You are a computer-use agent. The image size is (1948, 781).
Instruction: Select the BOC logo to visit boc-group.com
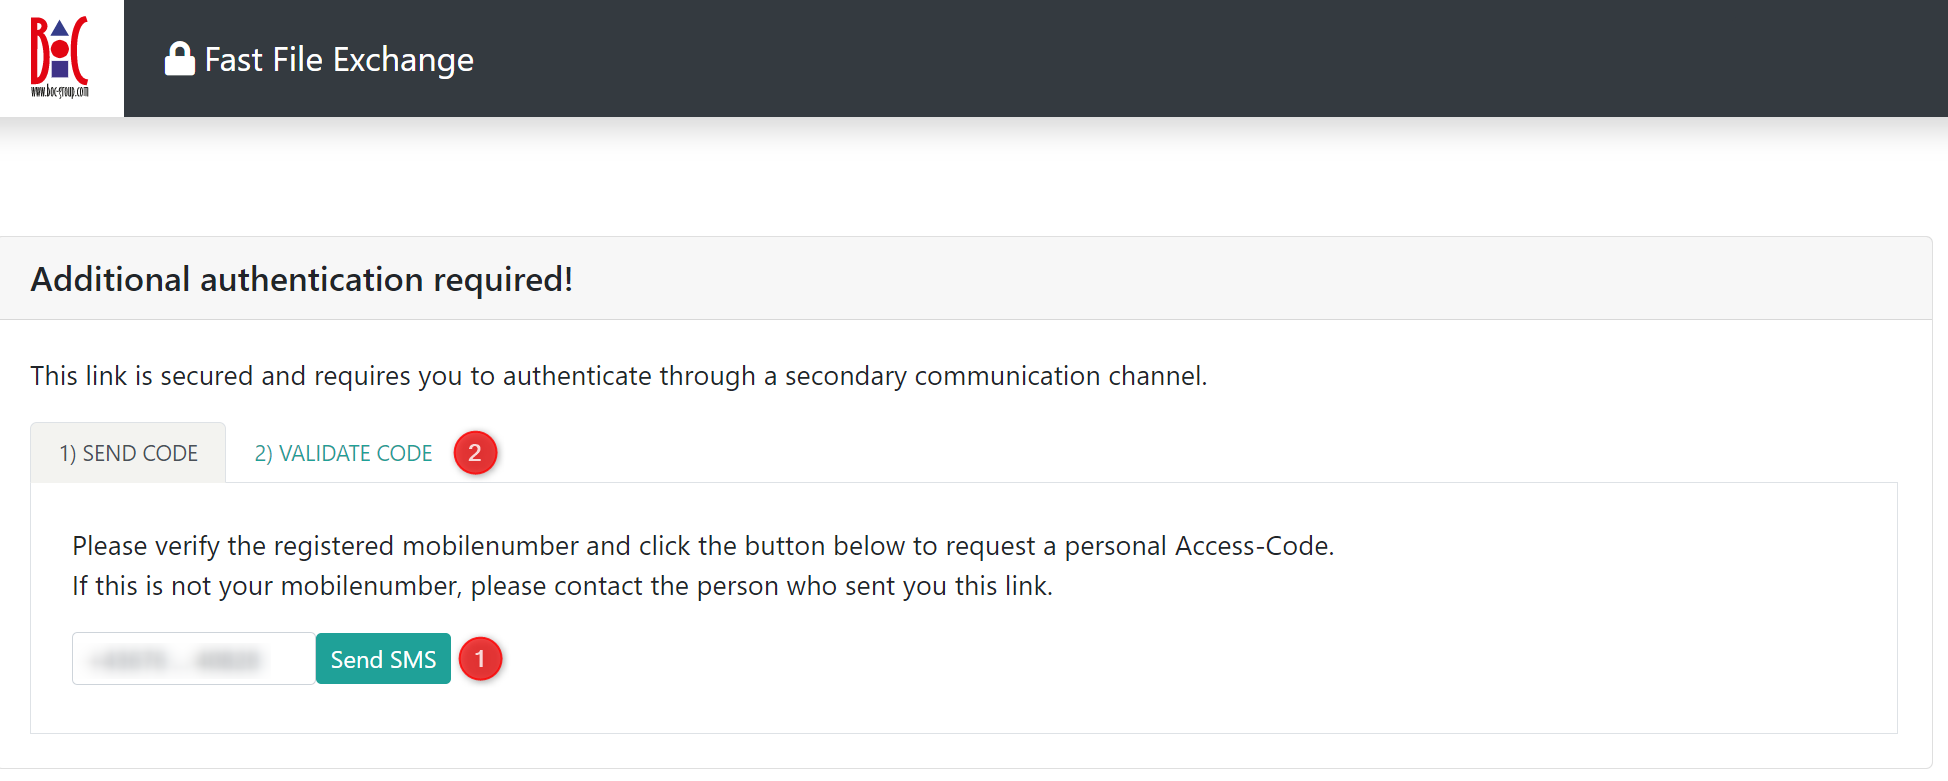click(x=61, y=57)
